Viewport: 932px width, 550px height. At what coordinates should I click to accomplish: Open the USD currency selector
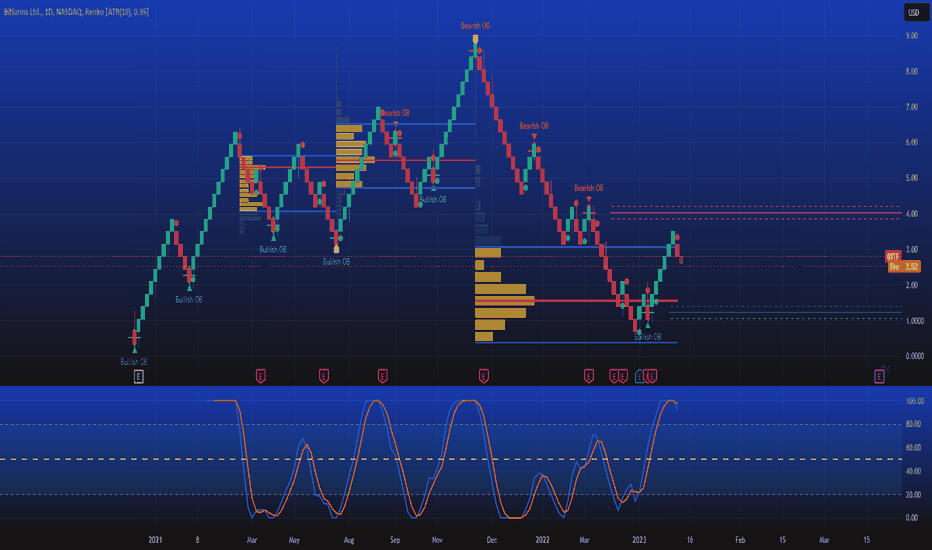tap(914, 12)
